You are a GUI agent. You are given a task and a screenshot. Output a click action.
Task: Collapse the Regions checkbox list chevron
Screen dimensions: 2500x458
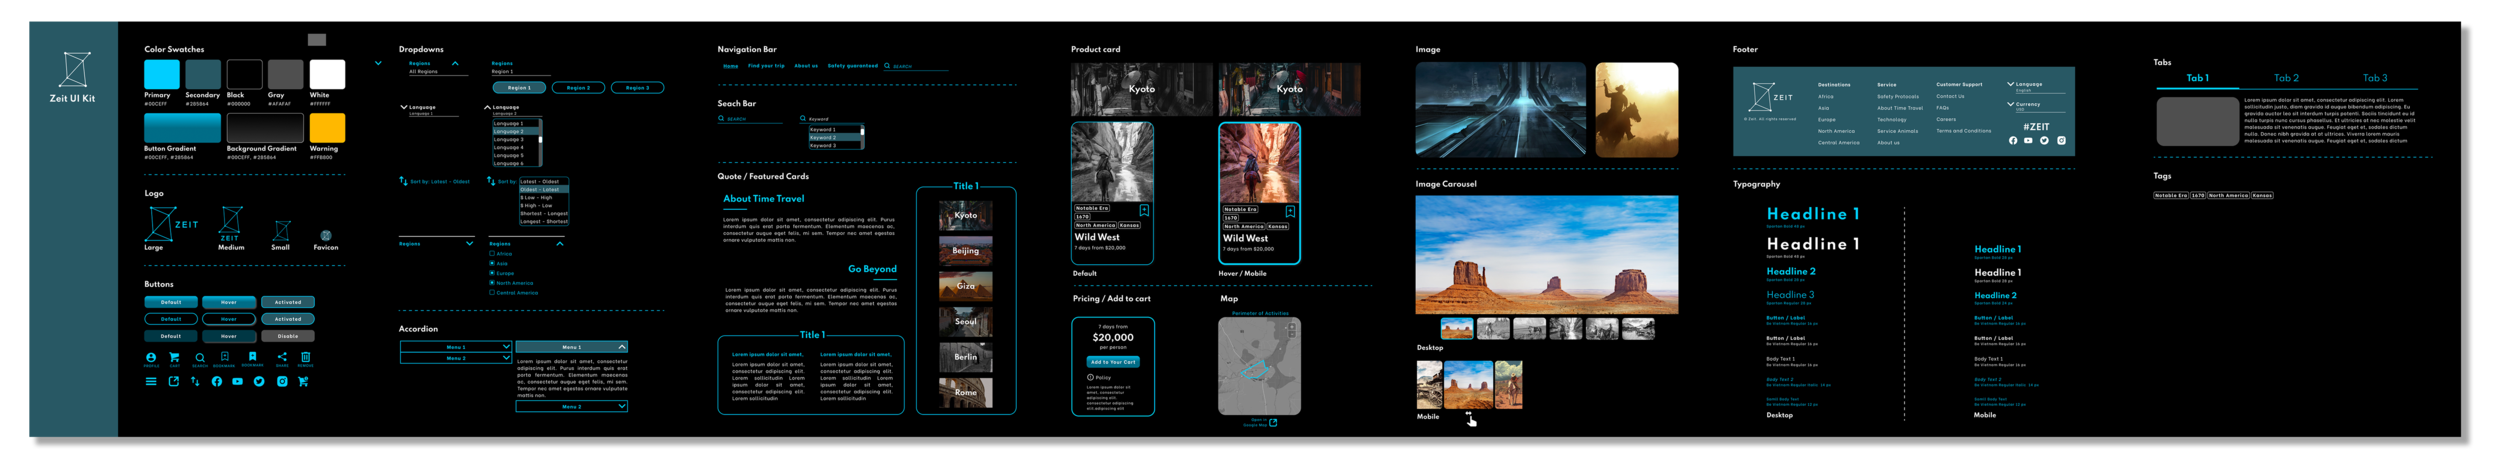[x=560, y=244]
